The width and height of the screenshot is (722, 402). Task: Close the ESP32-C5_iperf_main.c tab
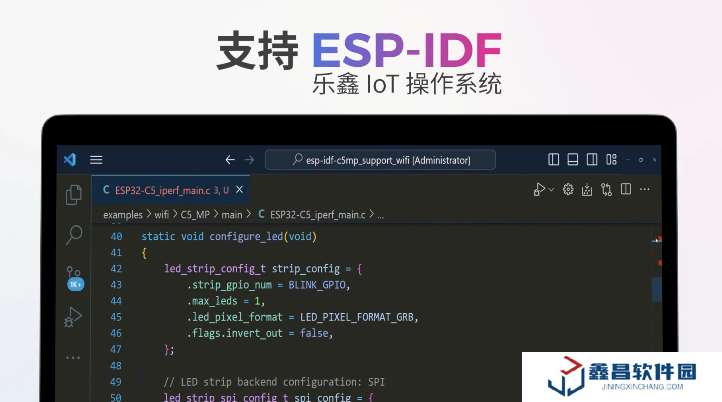(x=241, y=189)
